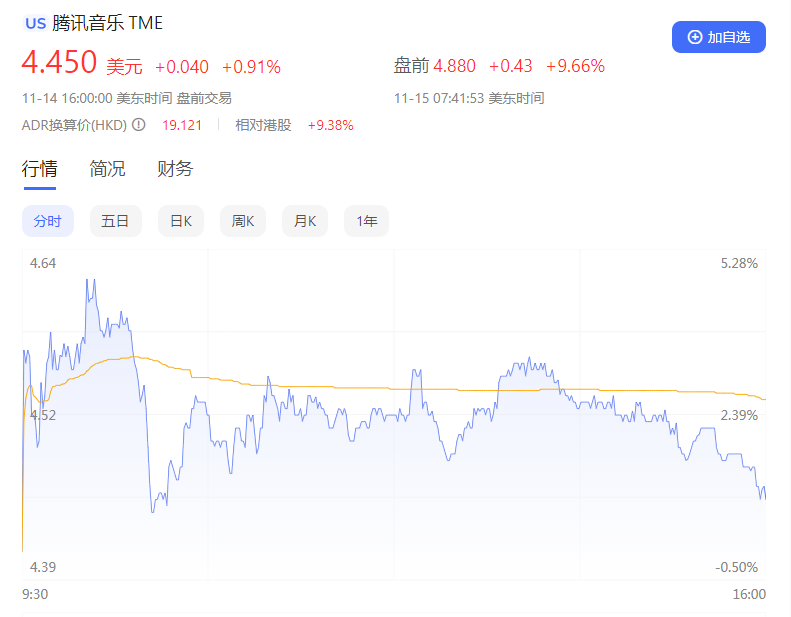The width and height of the screenshot is (791, 617).
Task: Select the 分时 chart period
Action: 48,221
